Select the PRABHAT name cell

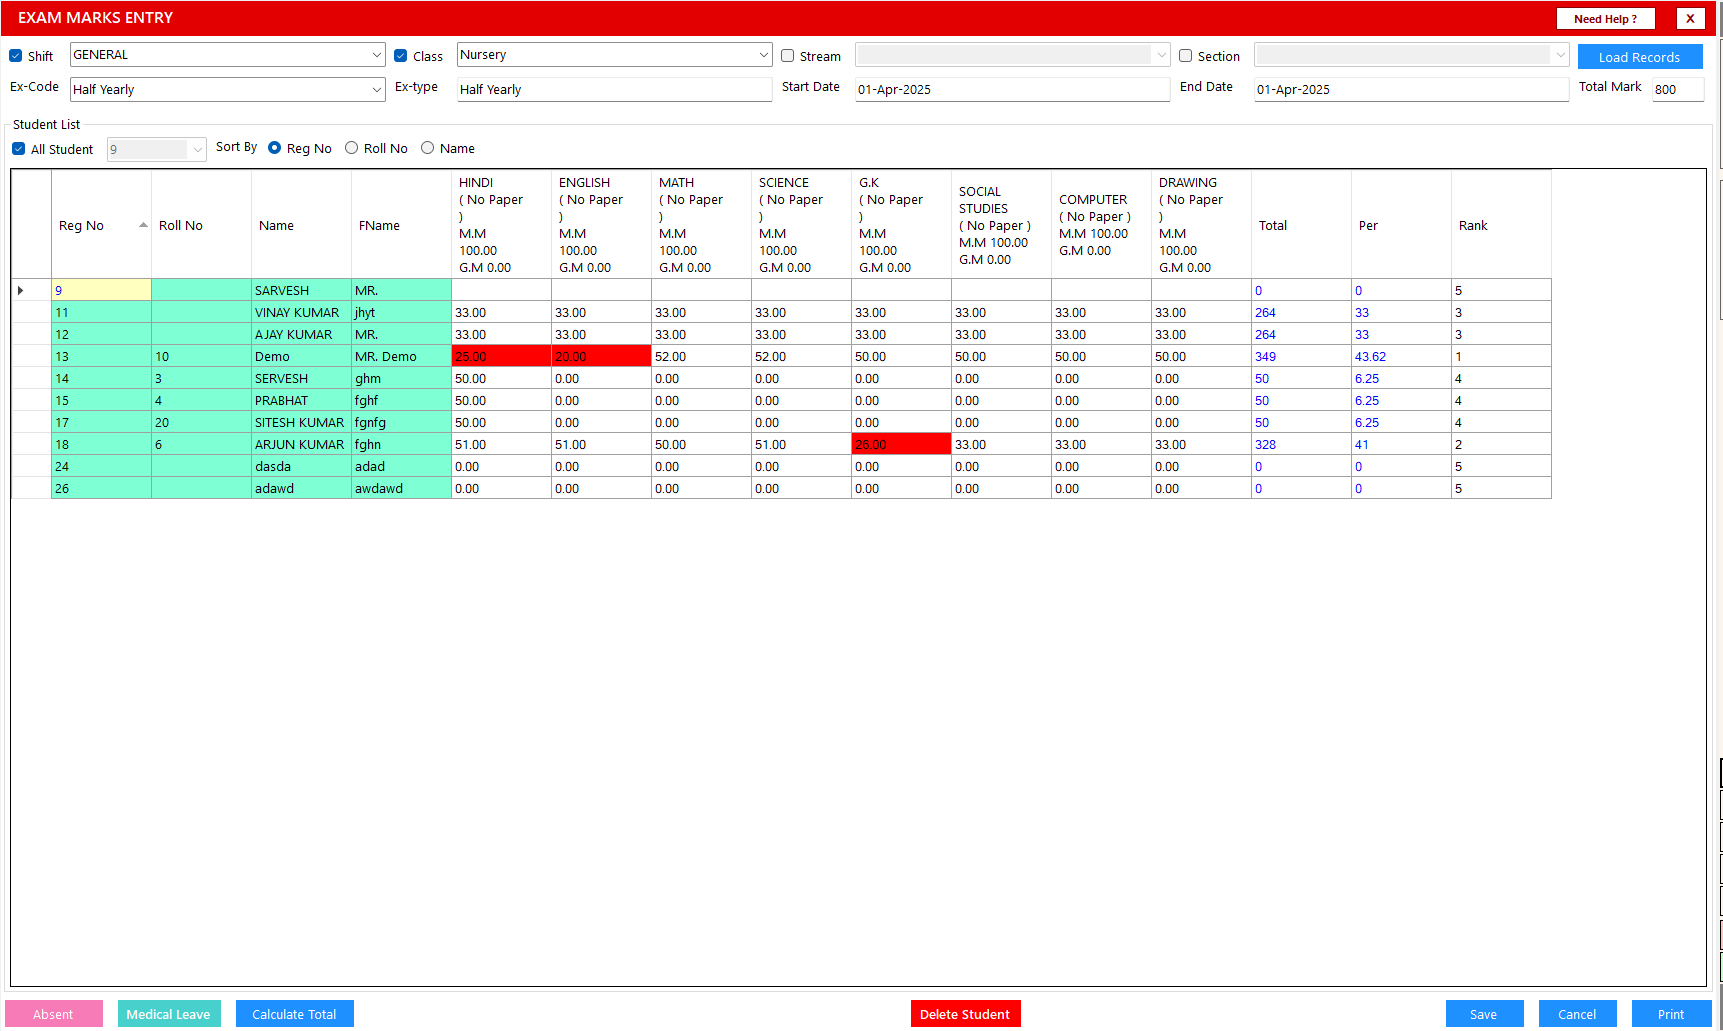click(x=301, y=400)
